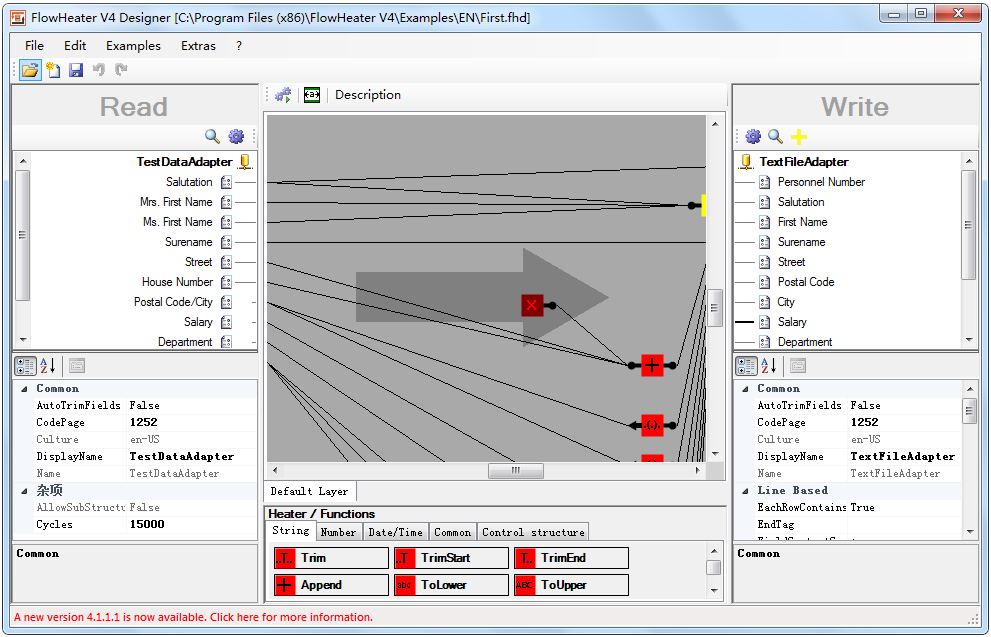Click the TestDataAdapter adapter icon
Image resolution: width=991 pixels, height=637 pixels.
click(x=245, y=162)
